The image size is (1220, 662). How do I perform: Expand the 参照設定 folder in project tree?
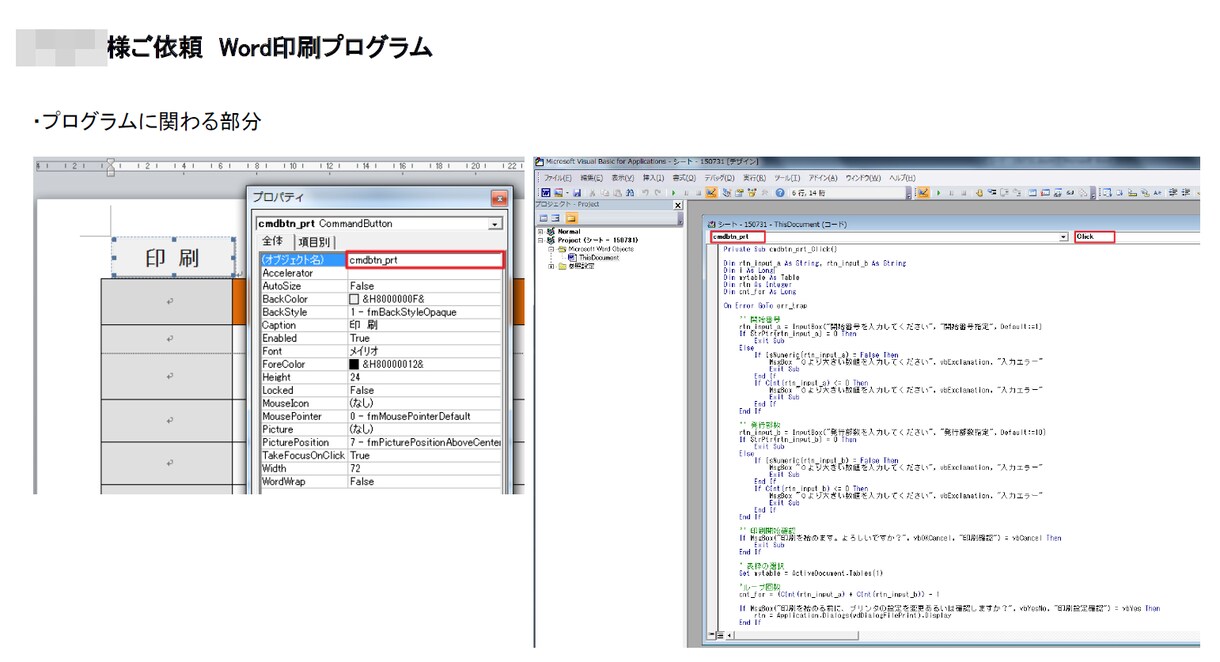pyautogui.click(x=551, y=266)
